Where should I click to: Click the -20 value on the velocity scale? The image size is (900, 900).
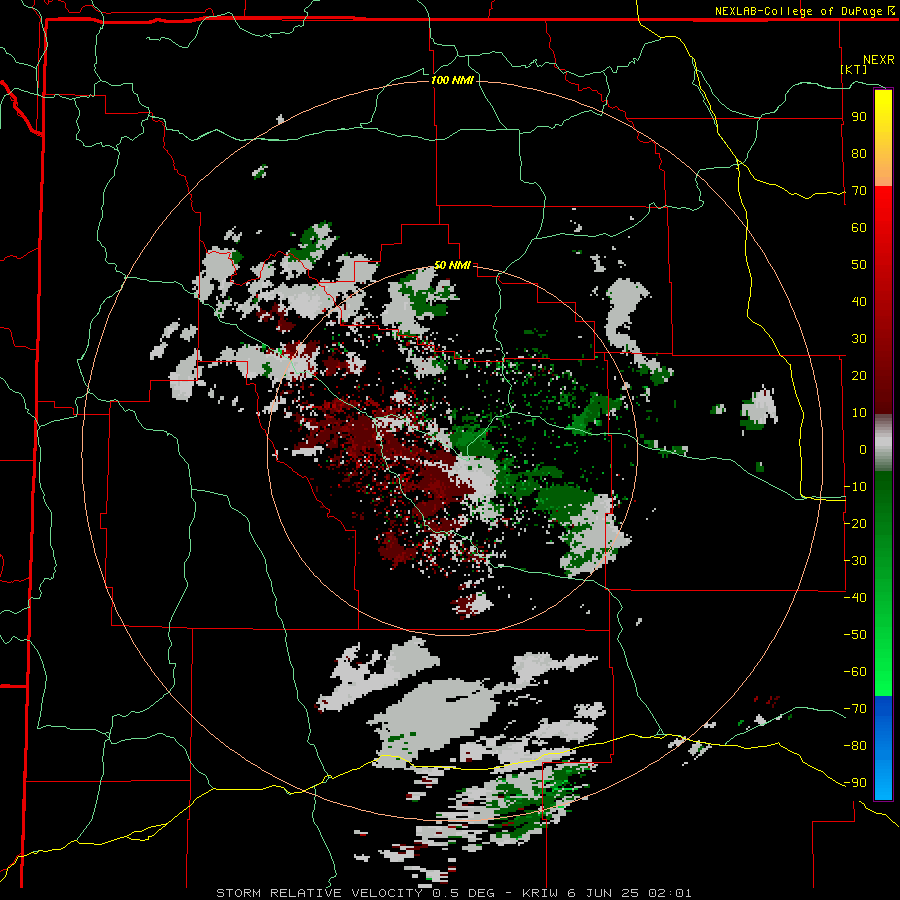click(855, 524)
